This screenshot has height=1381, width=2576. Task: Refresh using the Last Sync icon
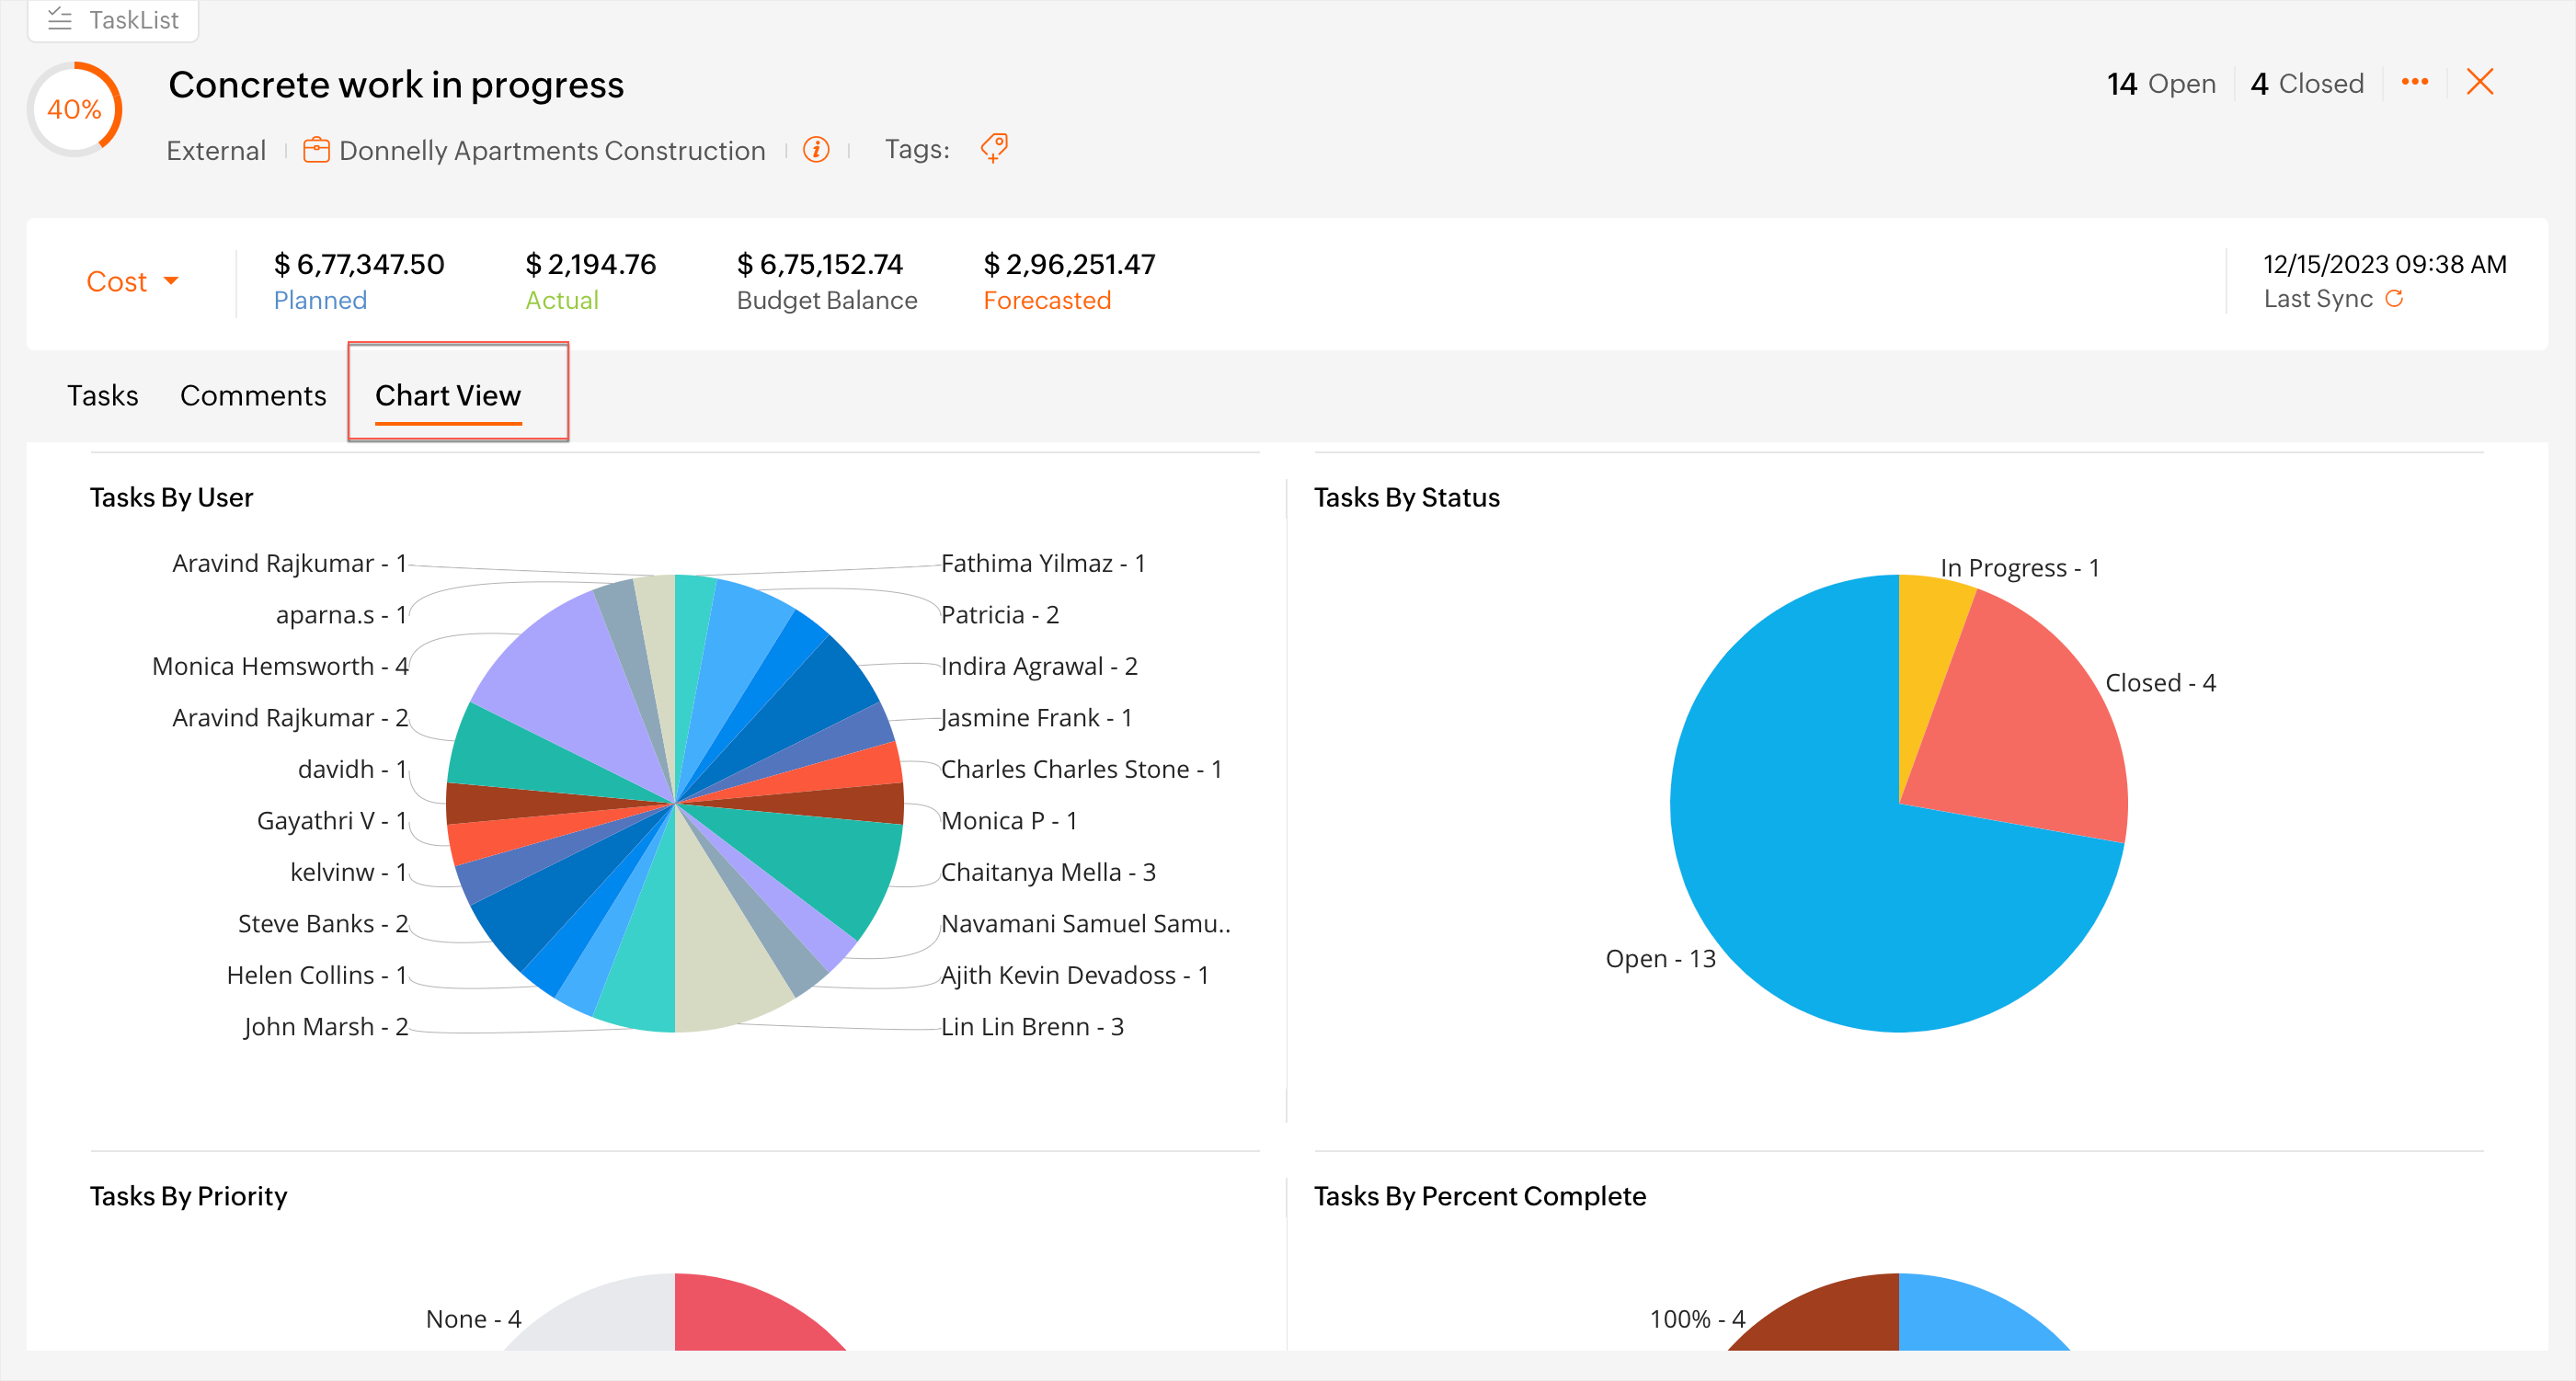[x=2394, y=298]
